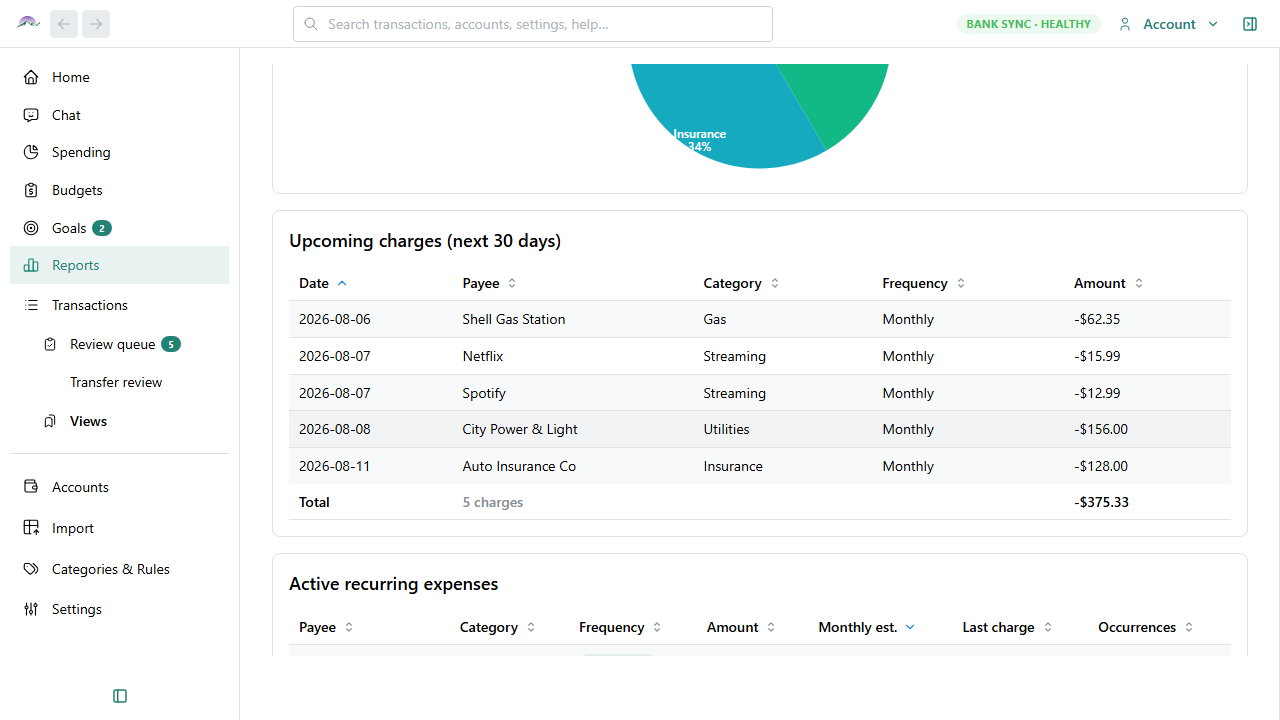
Task: Sort upcoming charges by Amount
Action: coord(1109,283)
